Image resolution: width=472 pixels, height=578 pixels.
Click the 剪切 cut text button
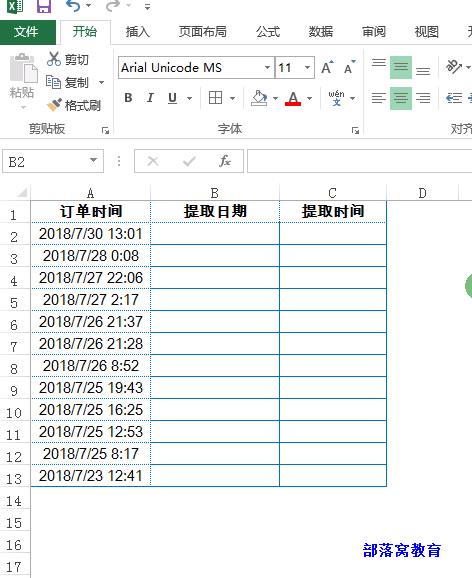click(x=77, y=59)
